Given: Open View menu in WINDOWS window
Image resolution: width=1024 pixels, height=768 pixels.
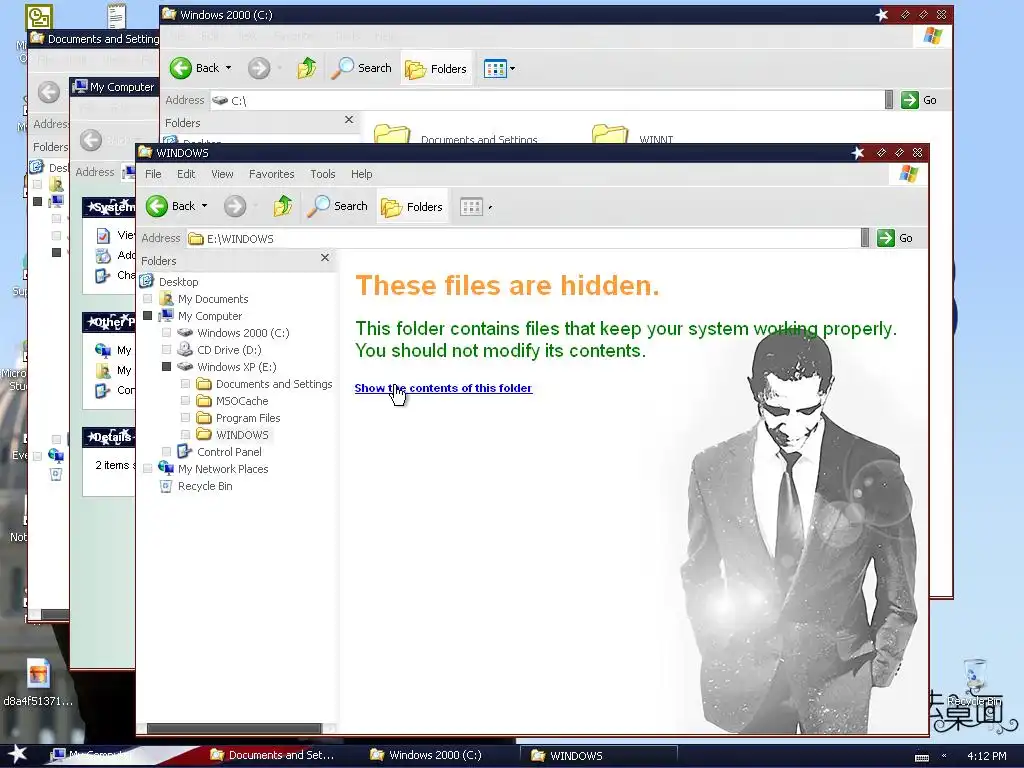Looking at the screenshot, I should pyautogui.click(x=222, y=174).
